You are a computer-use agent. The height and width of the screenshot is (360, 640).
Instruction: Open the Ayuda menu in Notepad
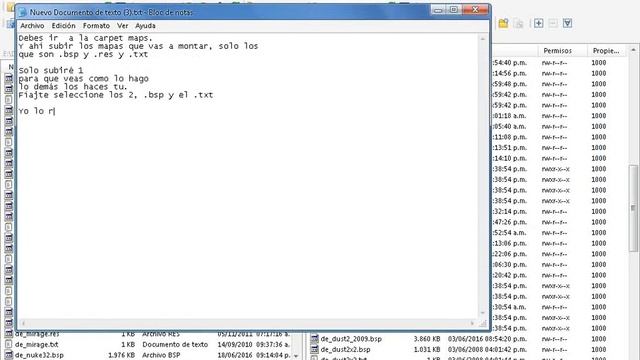point(145,26)
